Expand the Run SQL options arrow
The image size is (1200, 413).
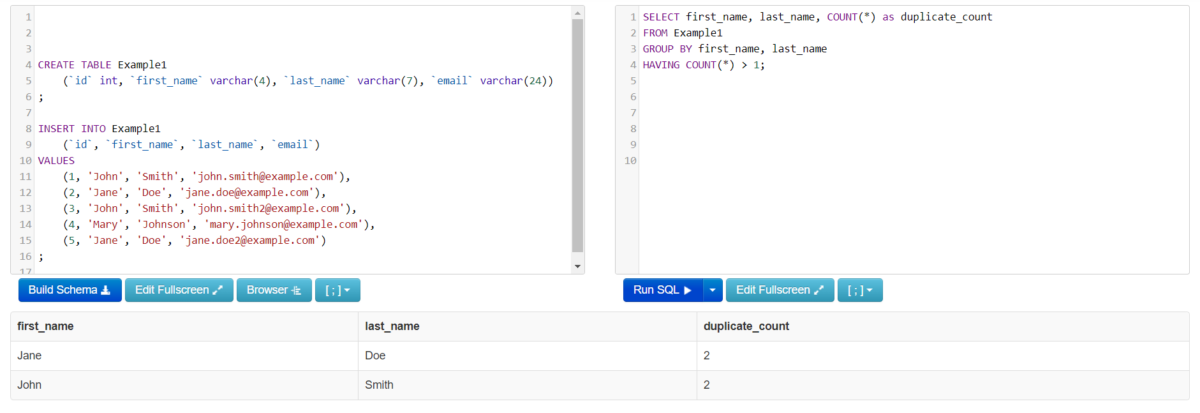coord(712,290)
